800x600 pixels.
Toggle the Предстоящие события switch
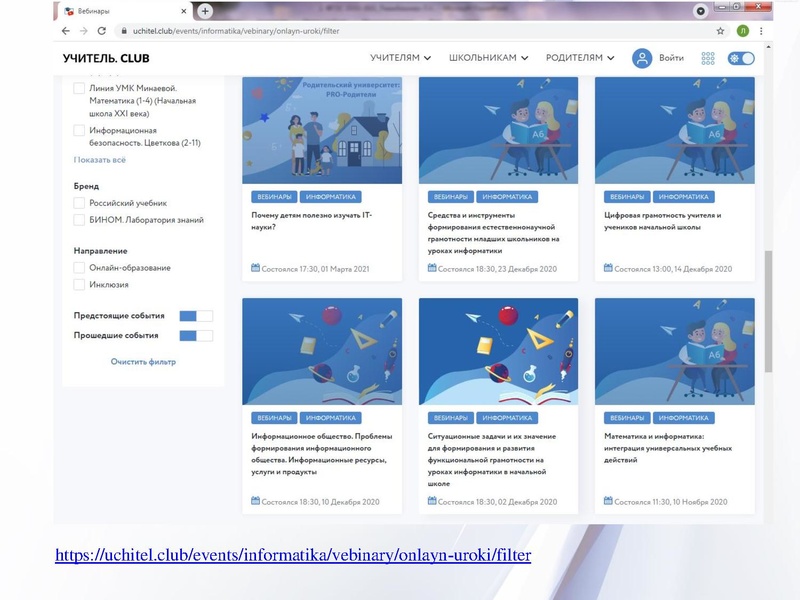coord(195,316)
